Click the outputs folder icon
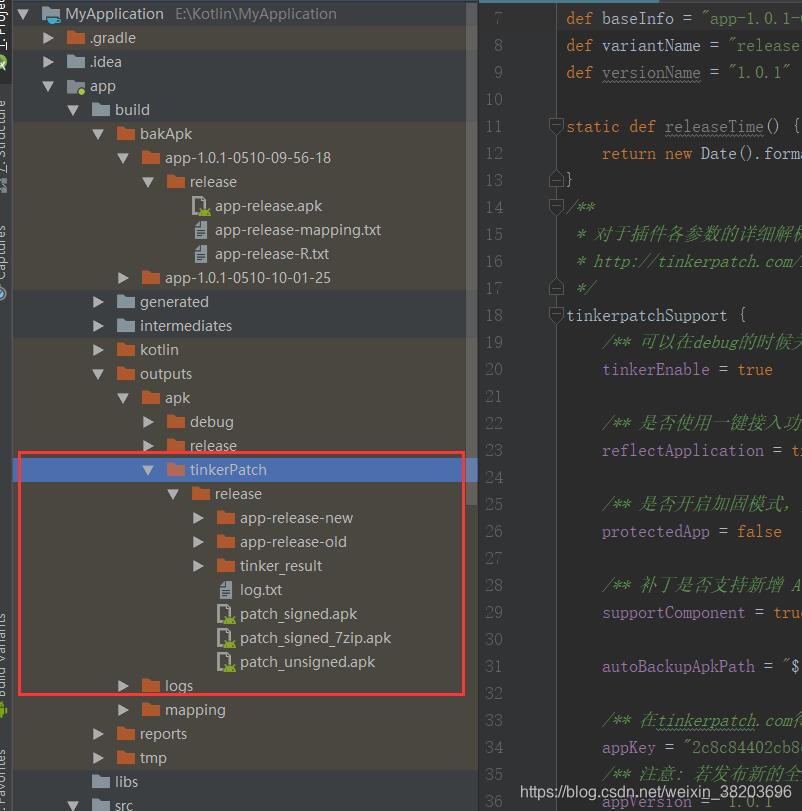Viewport: 802px width, 811px height. (x=126, y=373)
